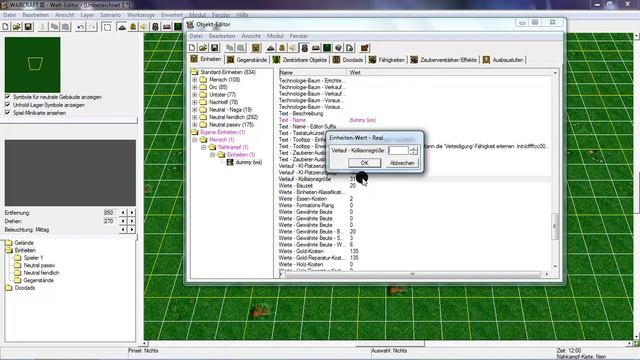Click Object editor icon in Objekt-Editor toolbar

304,48
